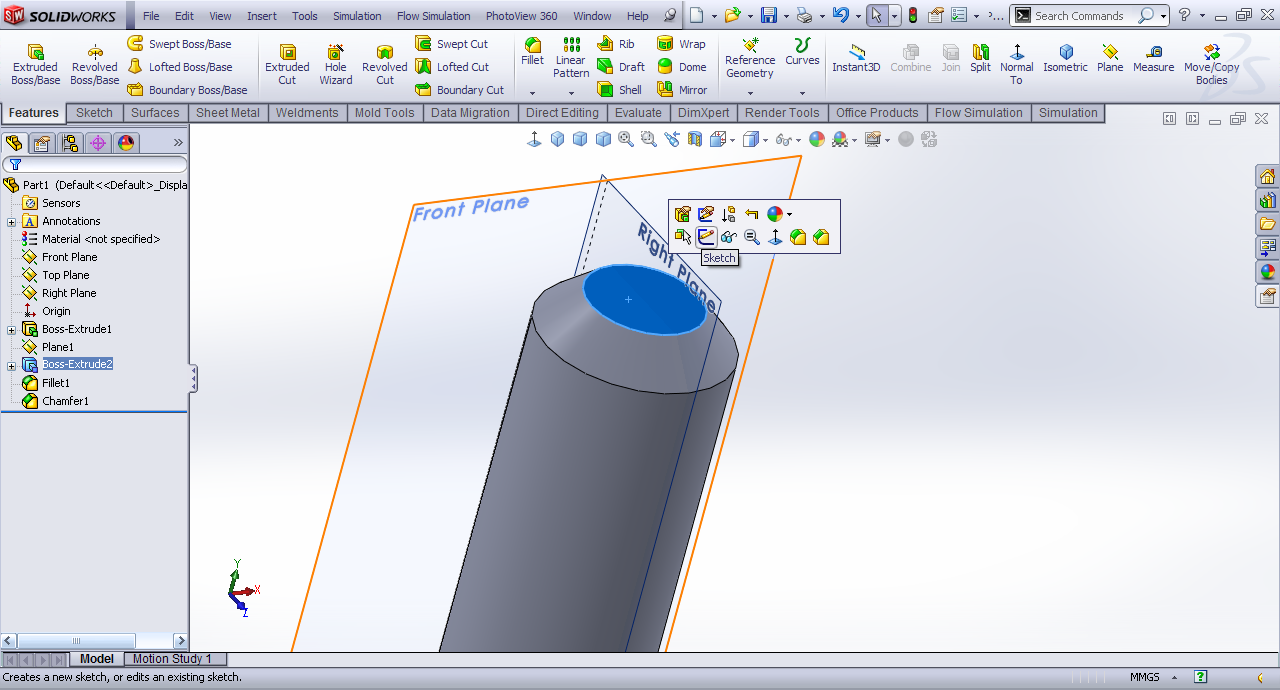Open the ConfigurationManager tab
This screenshot has height=690, width=1280.
(x=70, y=143)
